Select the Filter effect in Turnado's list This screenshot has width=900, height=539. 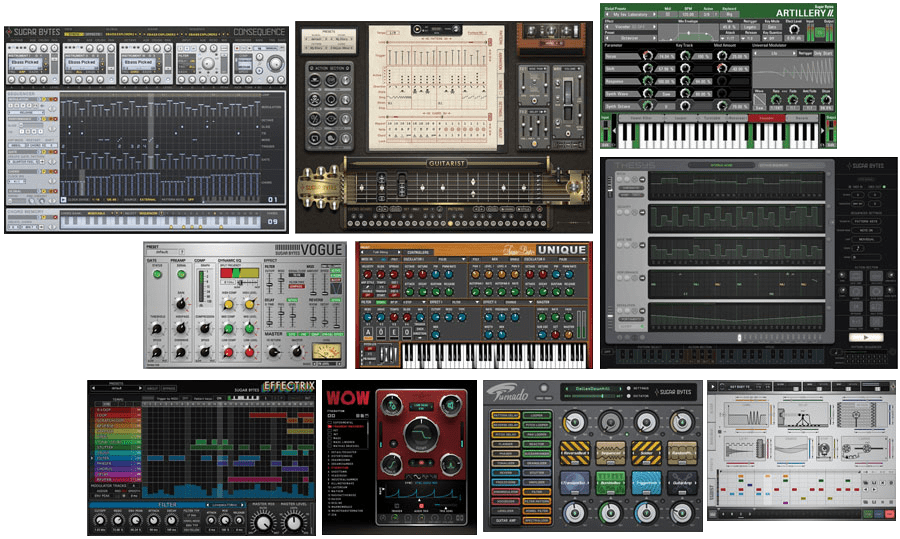[537, 492]
